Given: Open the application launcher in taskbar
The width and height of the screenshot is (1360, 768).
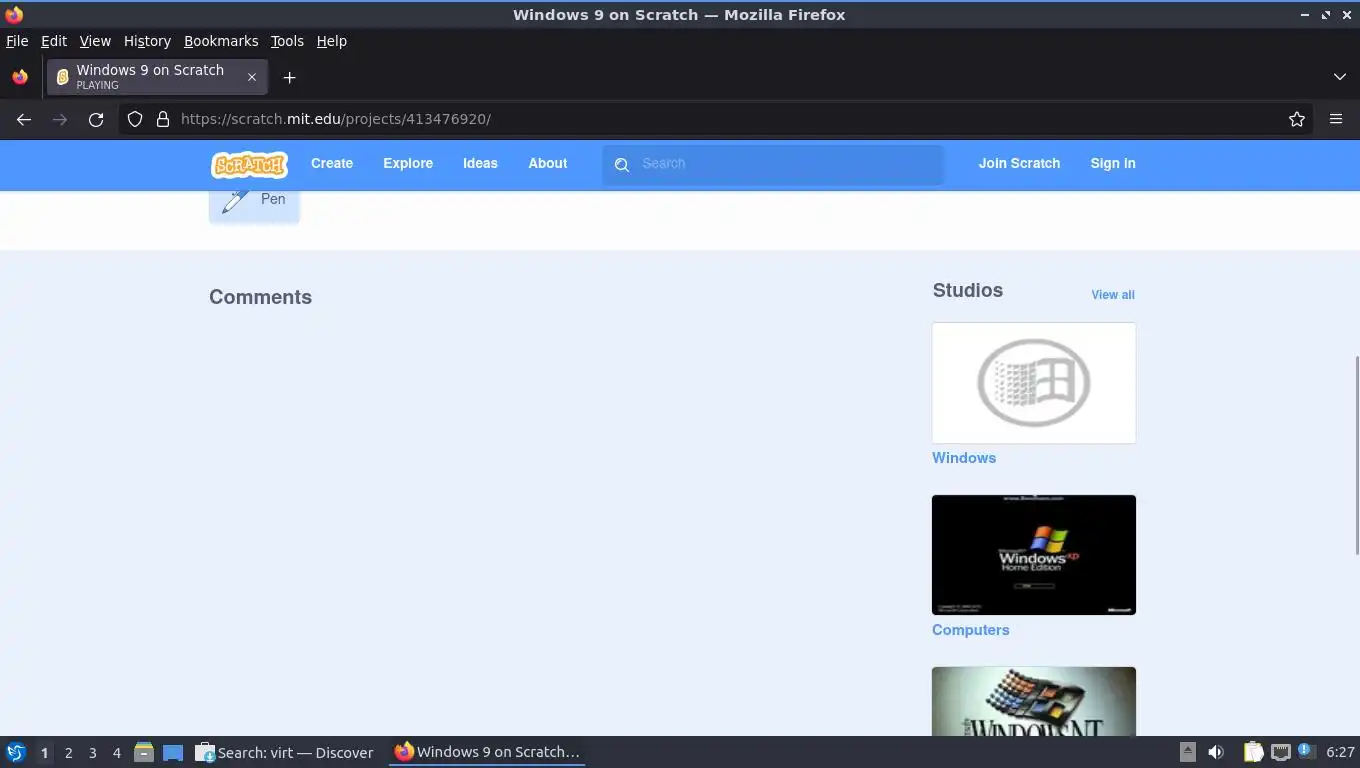Looking at the screenshot, I should pyautogui.click(x=16, y=752).
